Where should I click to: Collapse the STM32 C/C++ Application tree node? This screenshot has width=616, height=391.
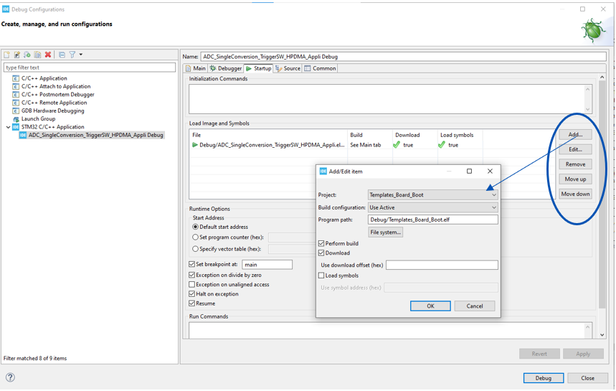[8, 127]
